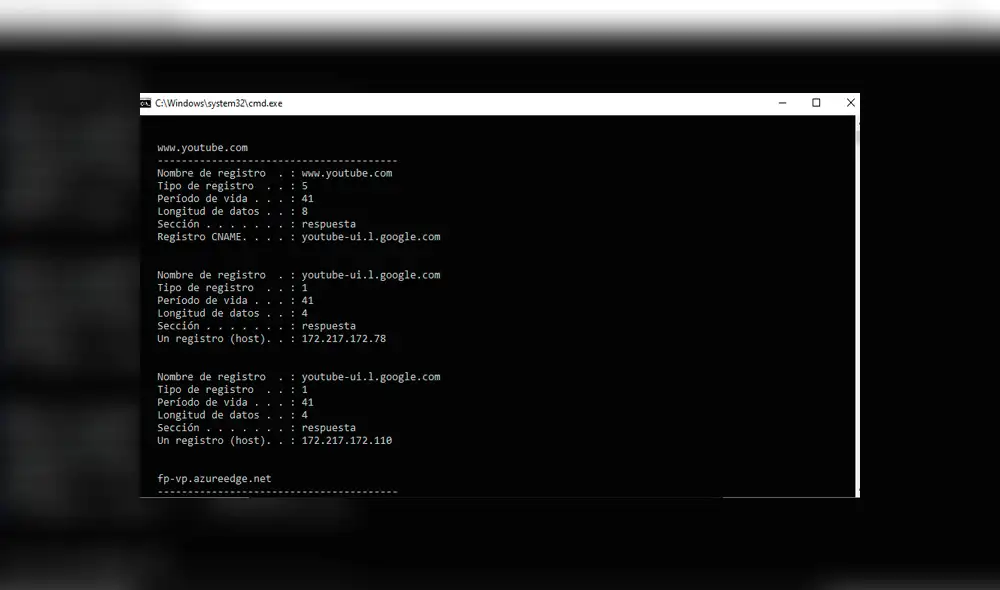Click the IP address 172.217.172.110
Image resolution: width=1000 pixels, height=590 pixels.
pos(347,440)
